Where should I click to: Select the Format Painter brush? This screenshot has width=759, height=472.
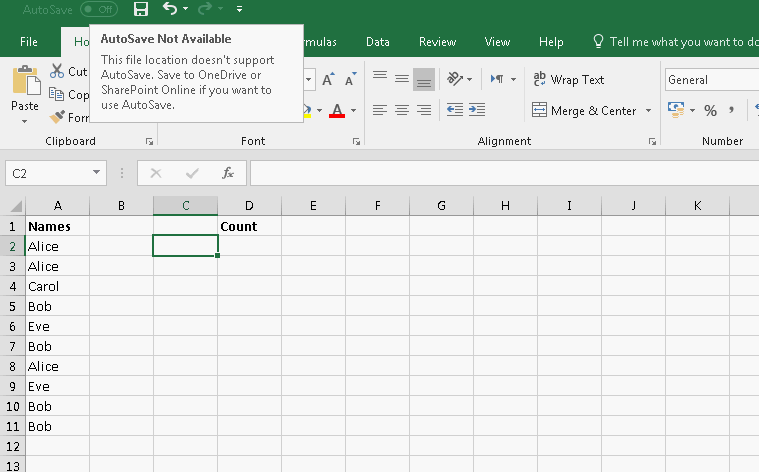(x=57, y=117)
